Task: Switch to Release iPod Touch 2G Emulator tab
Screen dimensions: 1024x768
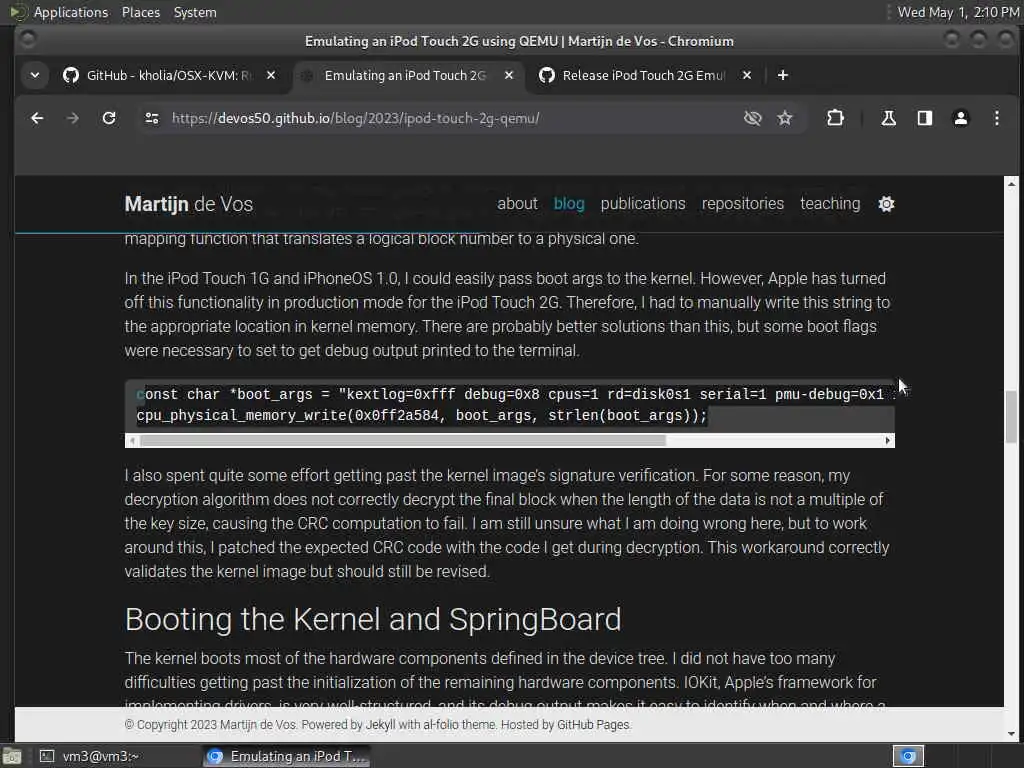Action: tap(643, 75)
